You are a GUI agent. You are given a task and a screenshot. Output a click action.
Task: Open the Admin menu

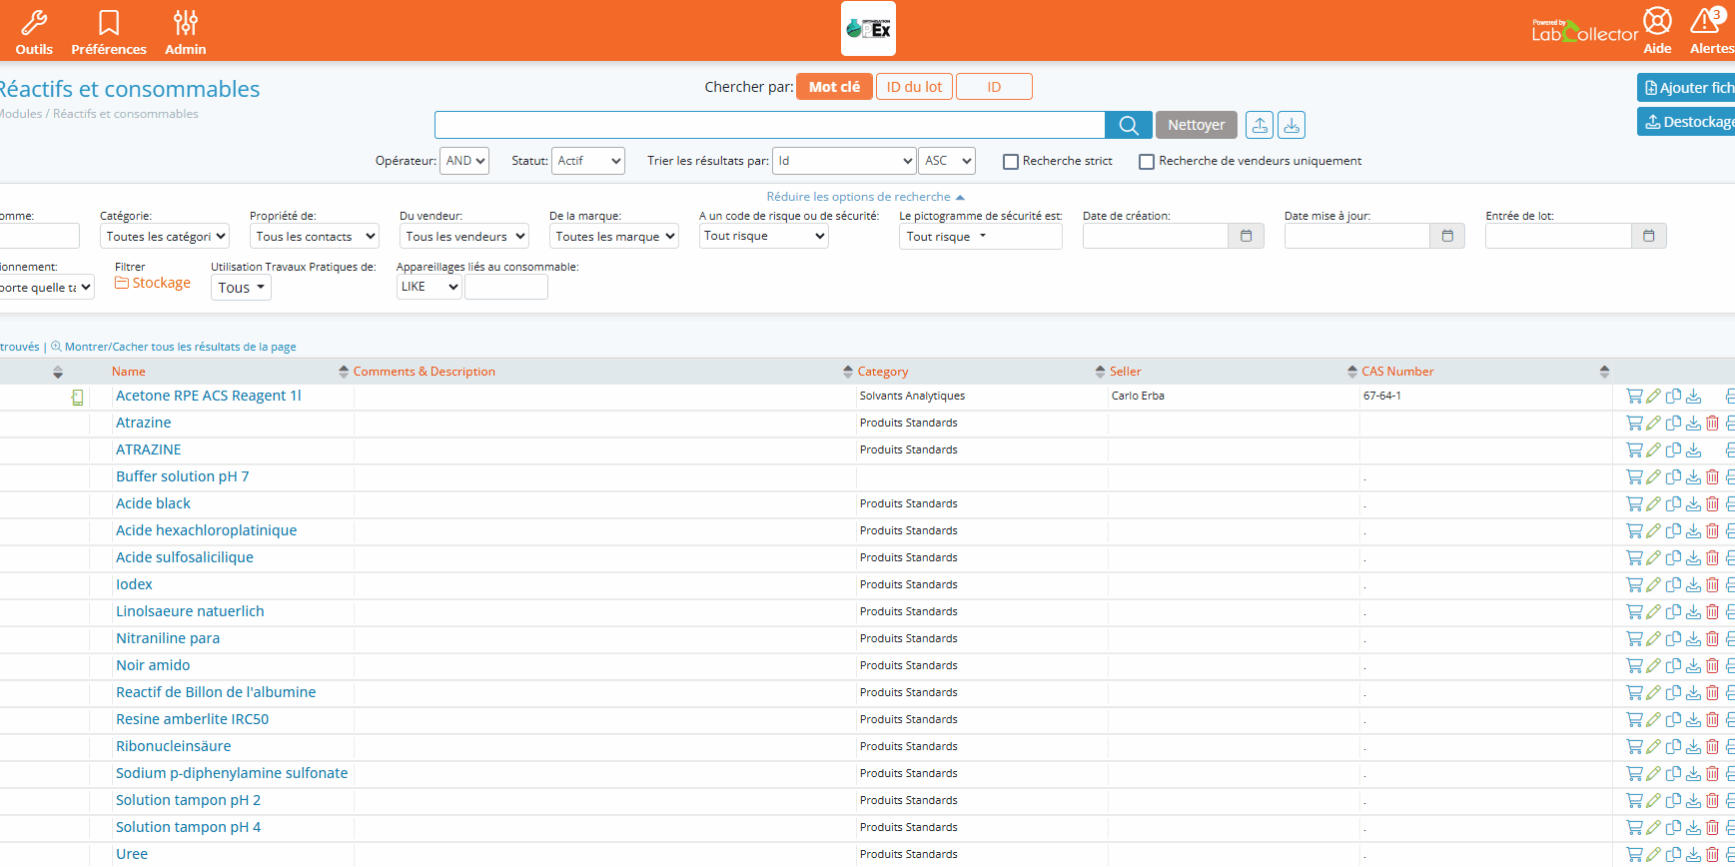coord(185,32)
